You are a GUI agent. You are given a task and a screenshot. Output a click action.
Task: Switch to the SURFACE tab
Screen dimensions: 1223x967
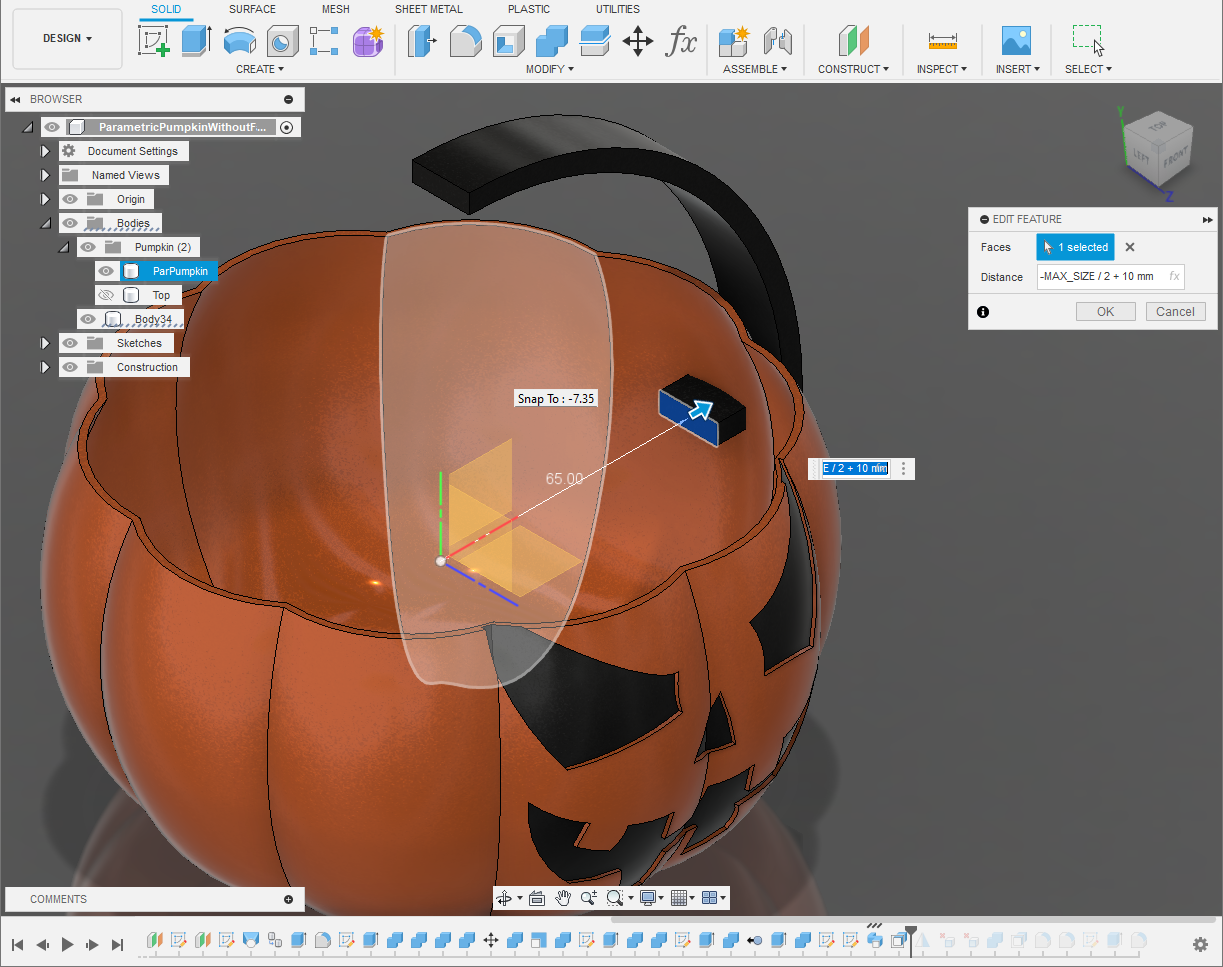pos(252,9)
